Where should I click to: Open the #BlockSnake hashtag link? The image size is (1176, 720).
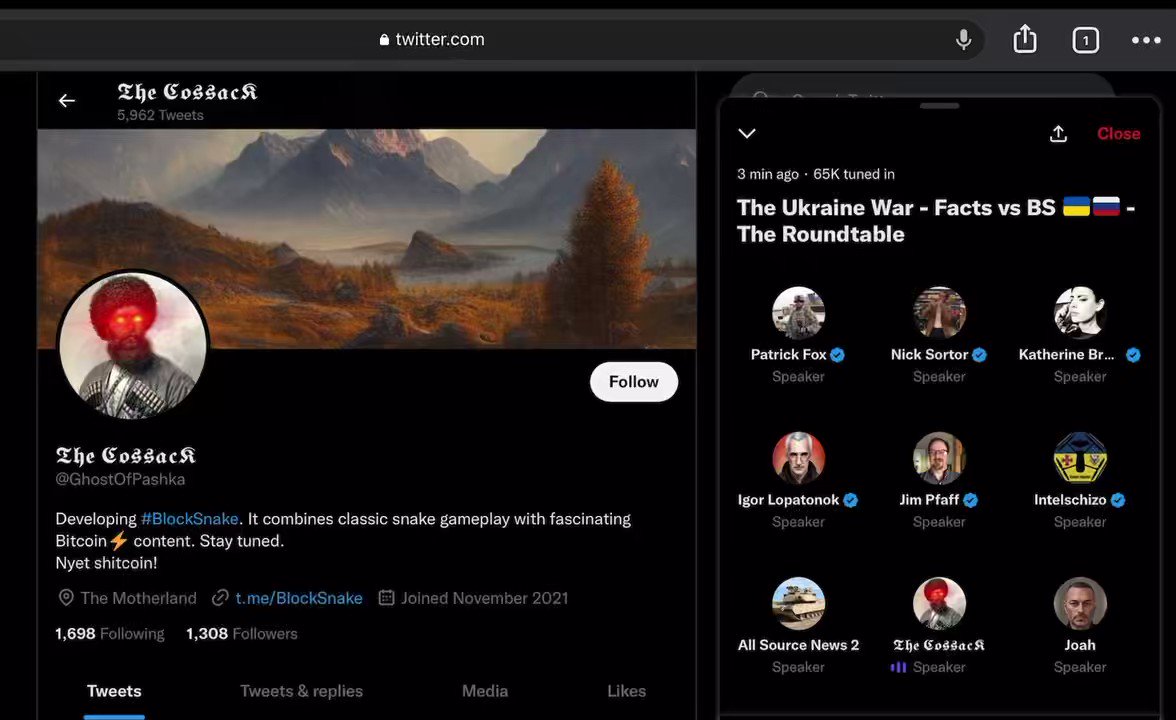(190, 519)
